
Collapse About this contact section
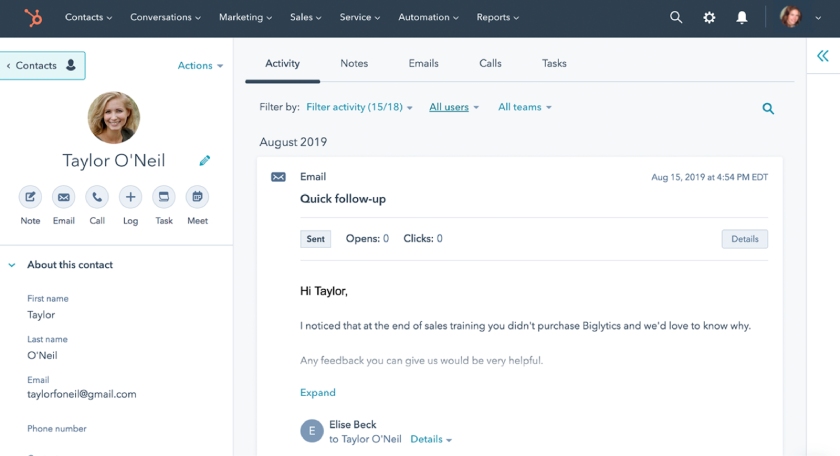(x=12, y=265)
